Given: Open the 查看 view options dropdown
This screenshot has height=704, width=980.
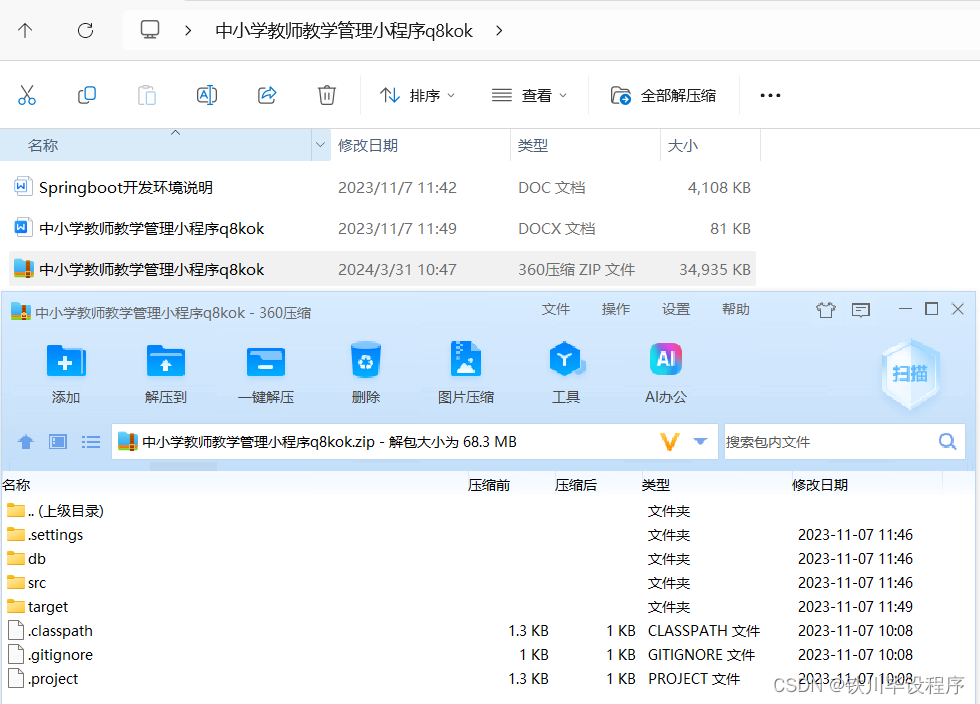Looking at the screenshot, I should pos(530,95).
